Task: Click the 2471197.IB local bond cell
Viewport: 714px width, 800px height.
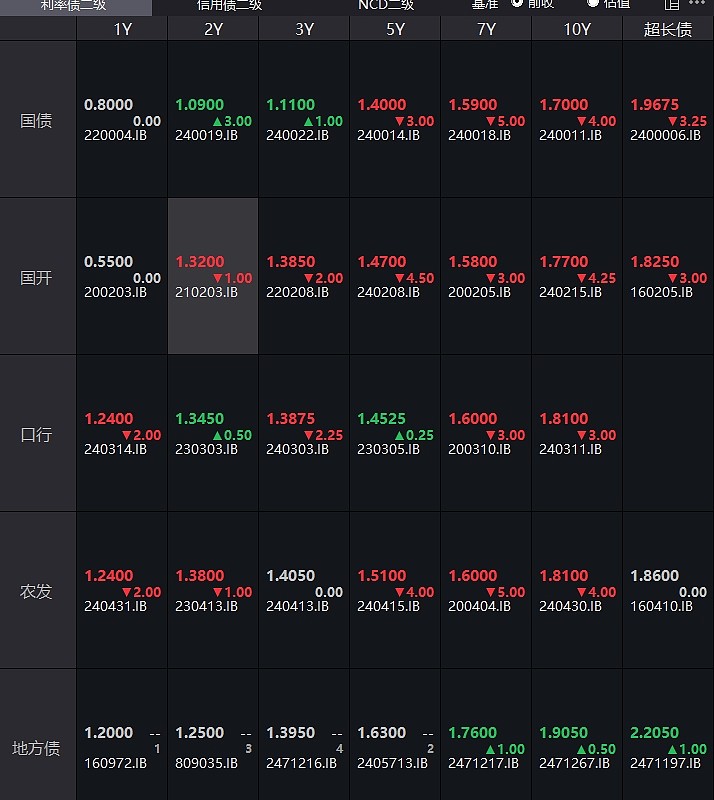Action: click(668, 748)
